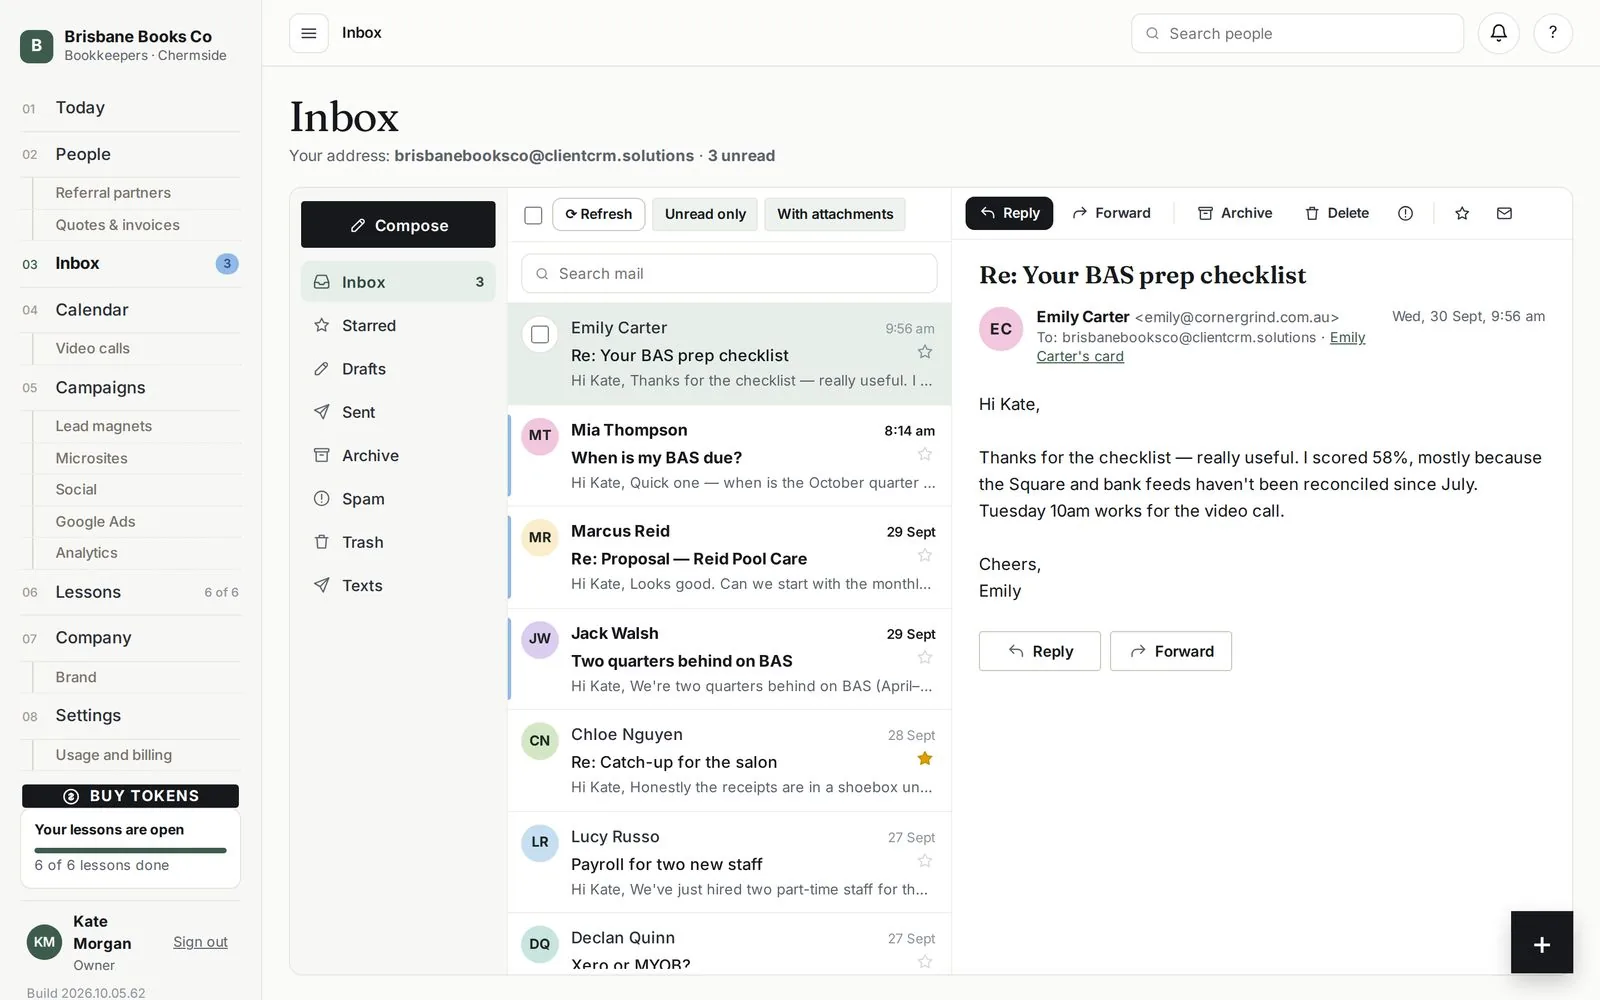1600x1000 pixels.
Task: Open Lucy Russo LR avatar
Action: [540, 842]
